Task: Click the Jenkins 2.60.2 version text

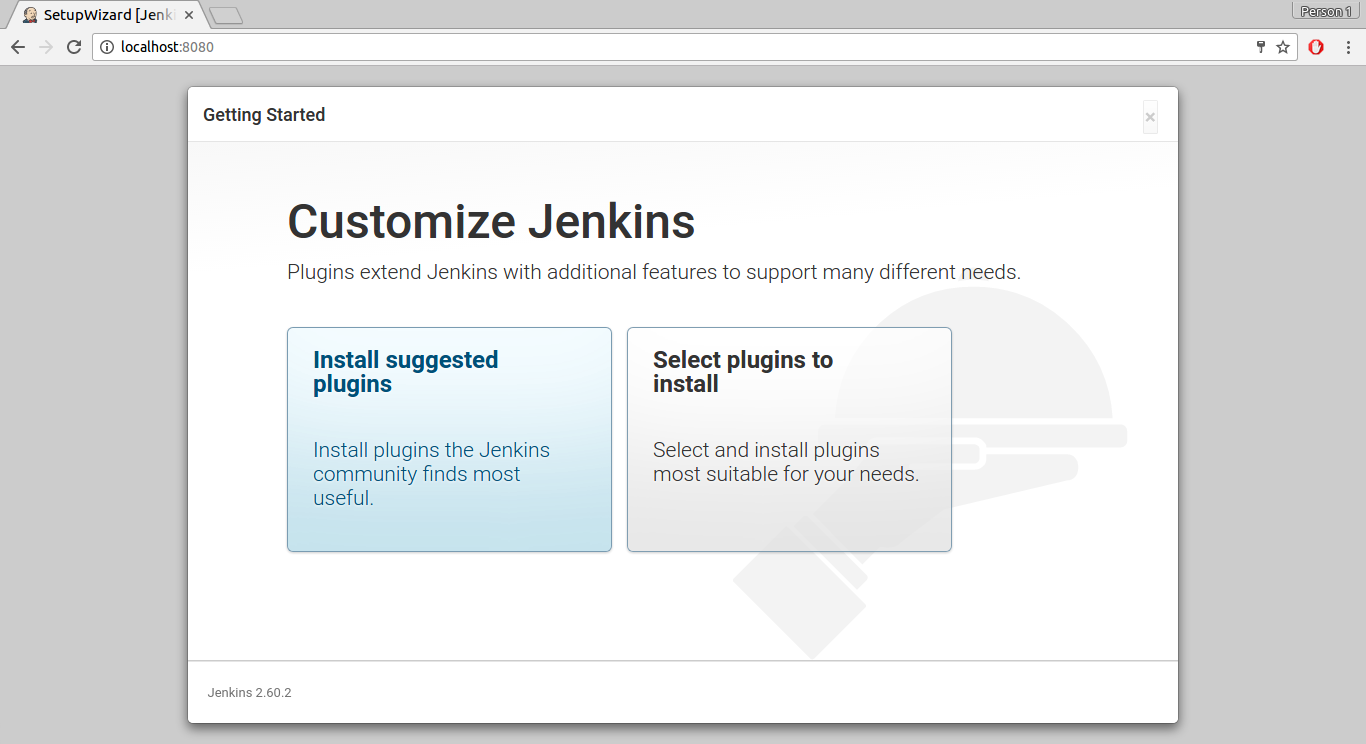Action: 249,692
